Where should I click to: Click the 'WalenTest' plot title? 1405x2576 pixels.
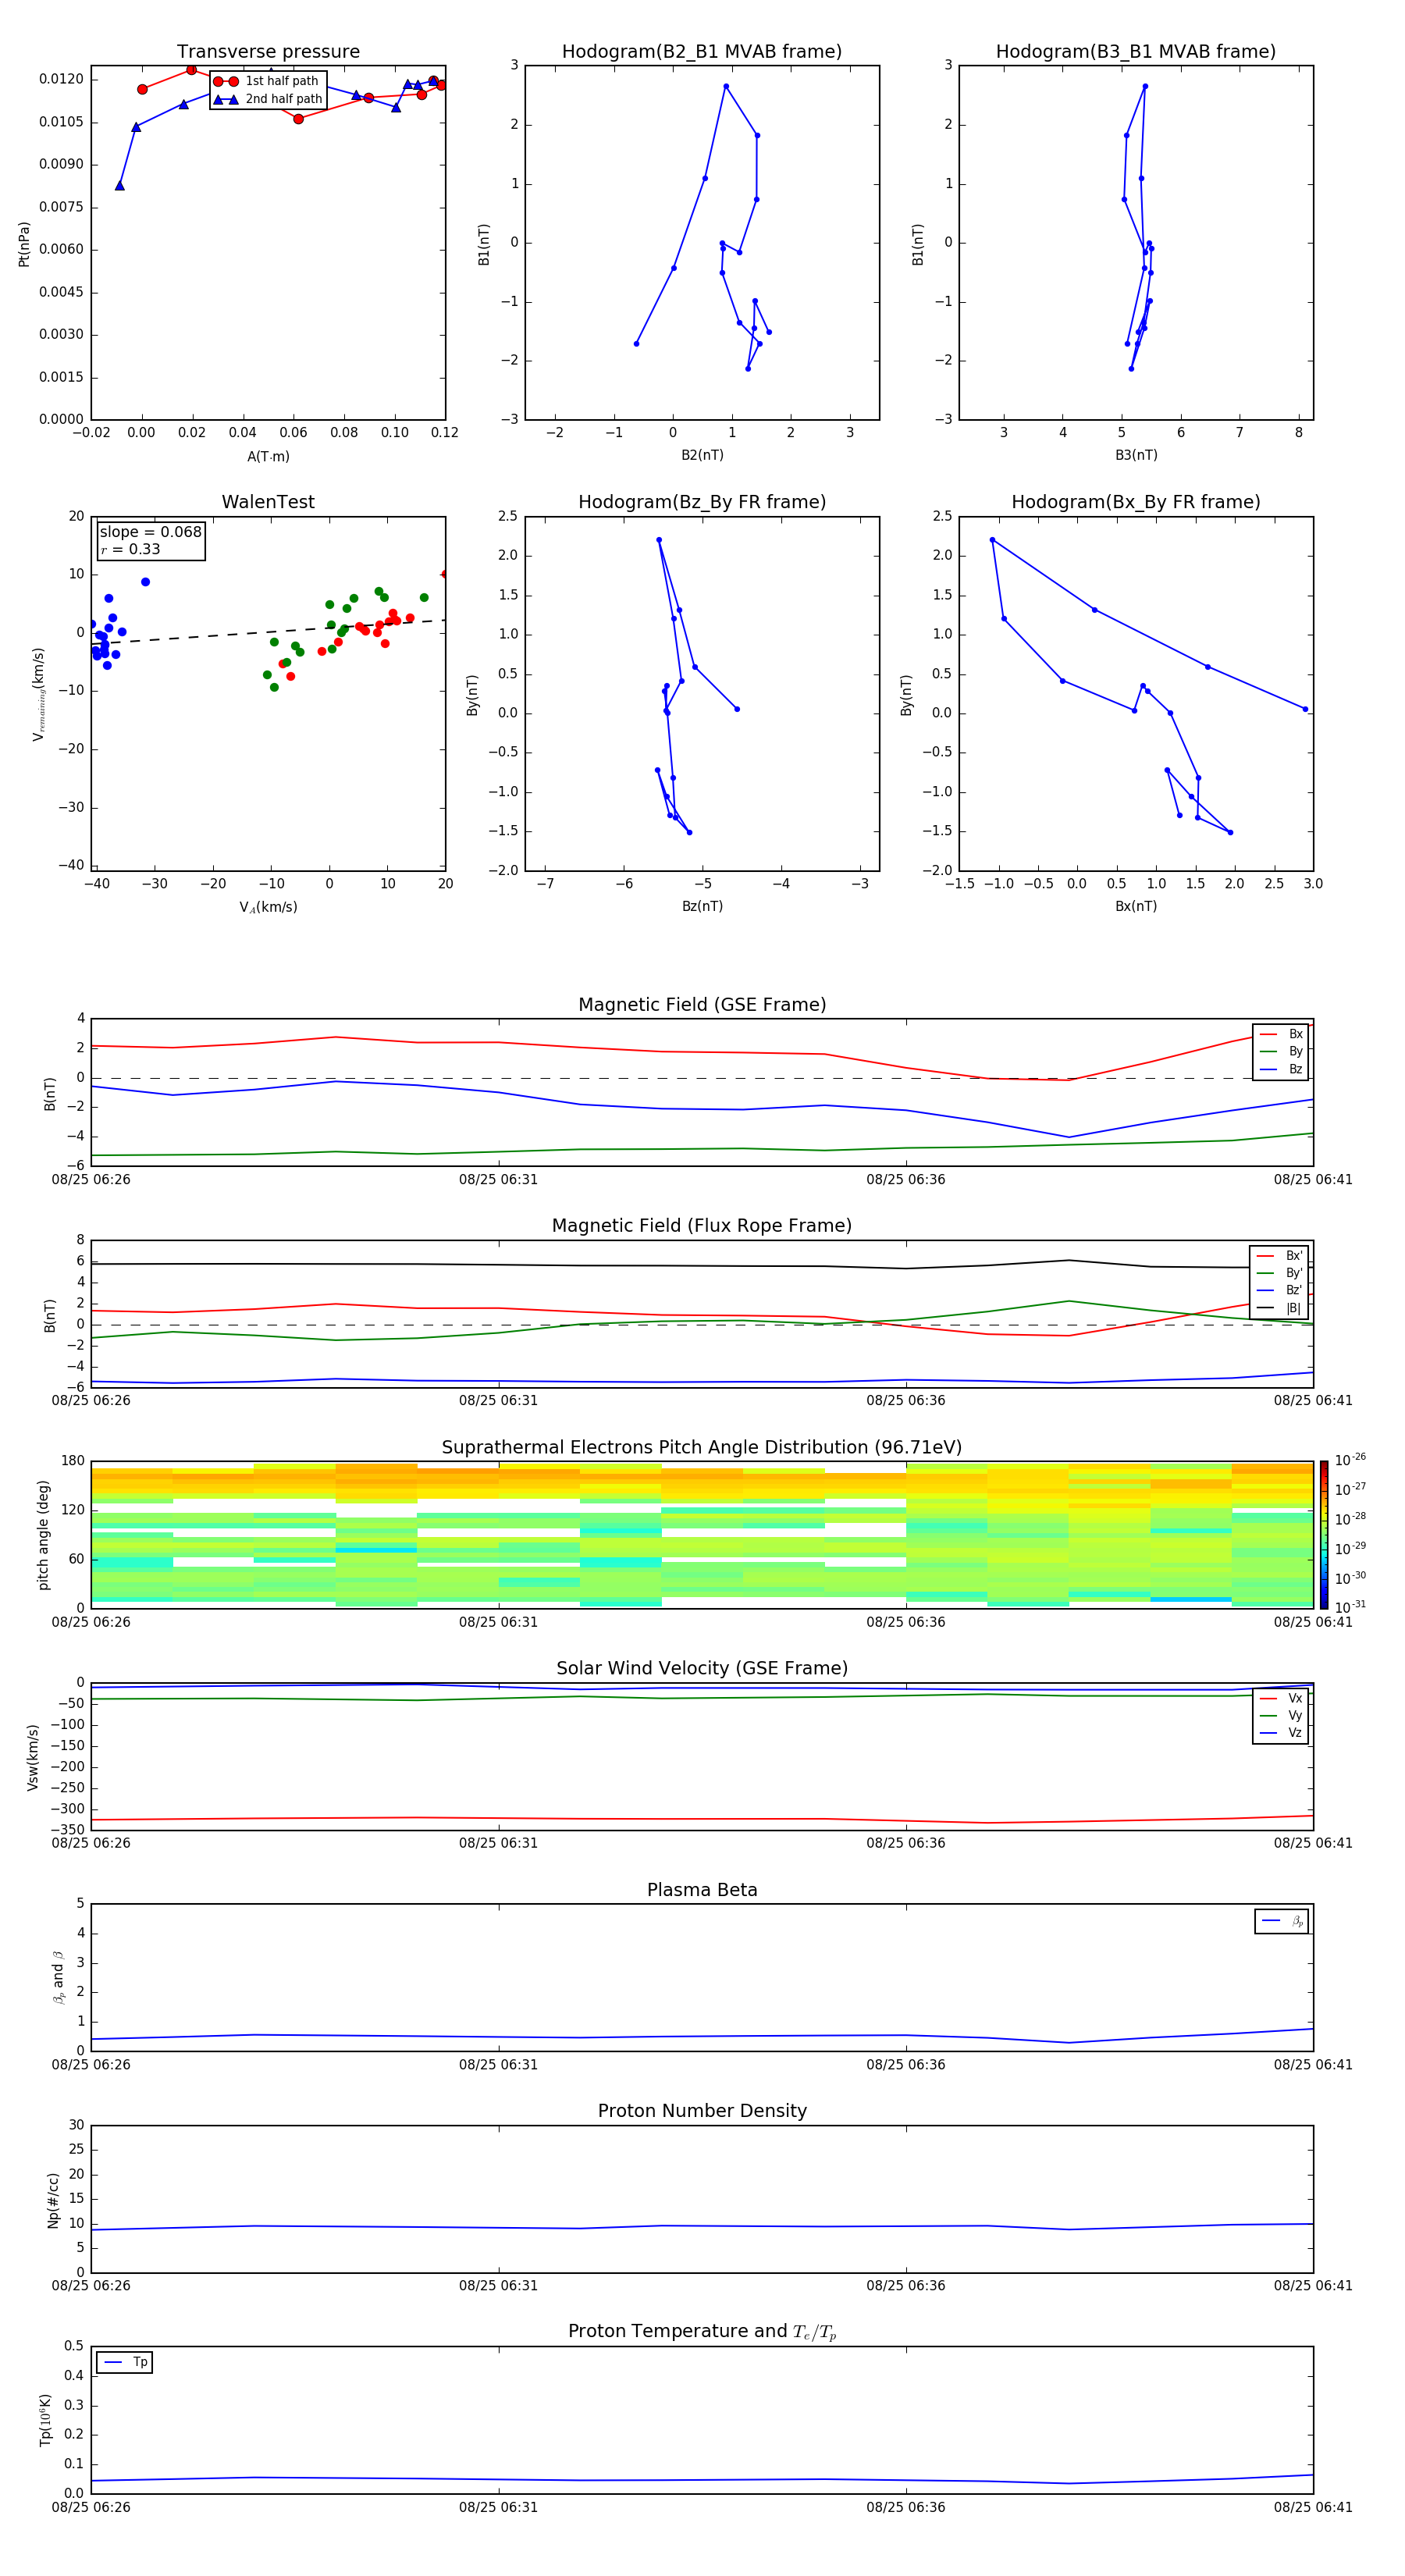pyautogui.click(x=268, y=502)
